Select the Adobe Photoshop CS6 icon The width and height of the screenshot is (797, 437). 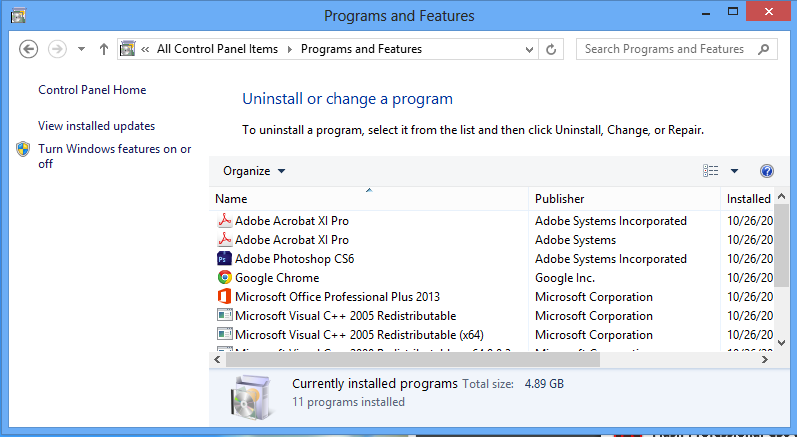pos(224,259)
